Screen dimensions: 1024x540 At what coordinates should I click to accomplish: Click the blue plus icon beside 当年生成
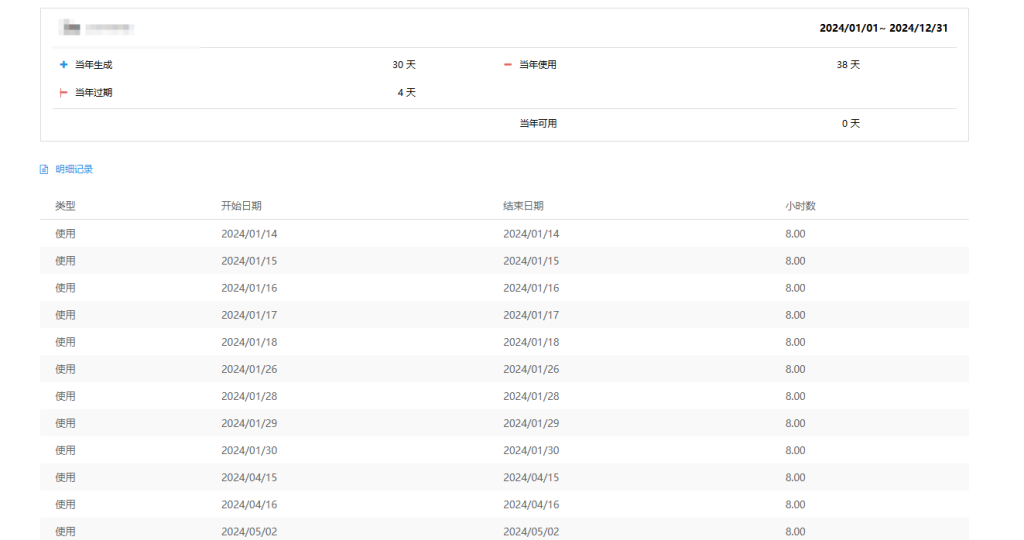[x=64, y=65]
